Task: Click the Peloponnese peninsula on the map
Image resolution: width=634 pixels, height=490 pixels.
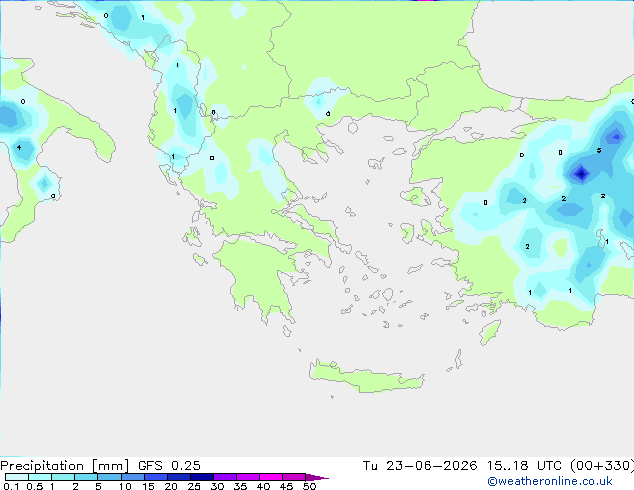Action: click(x=261, y=275)
